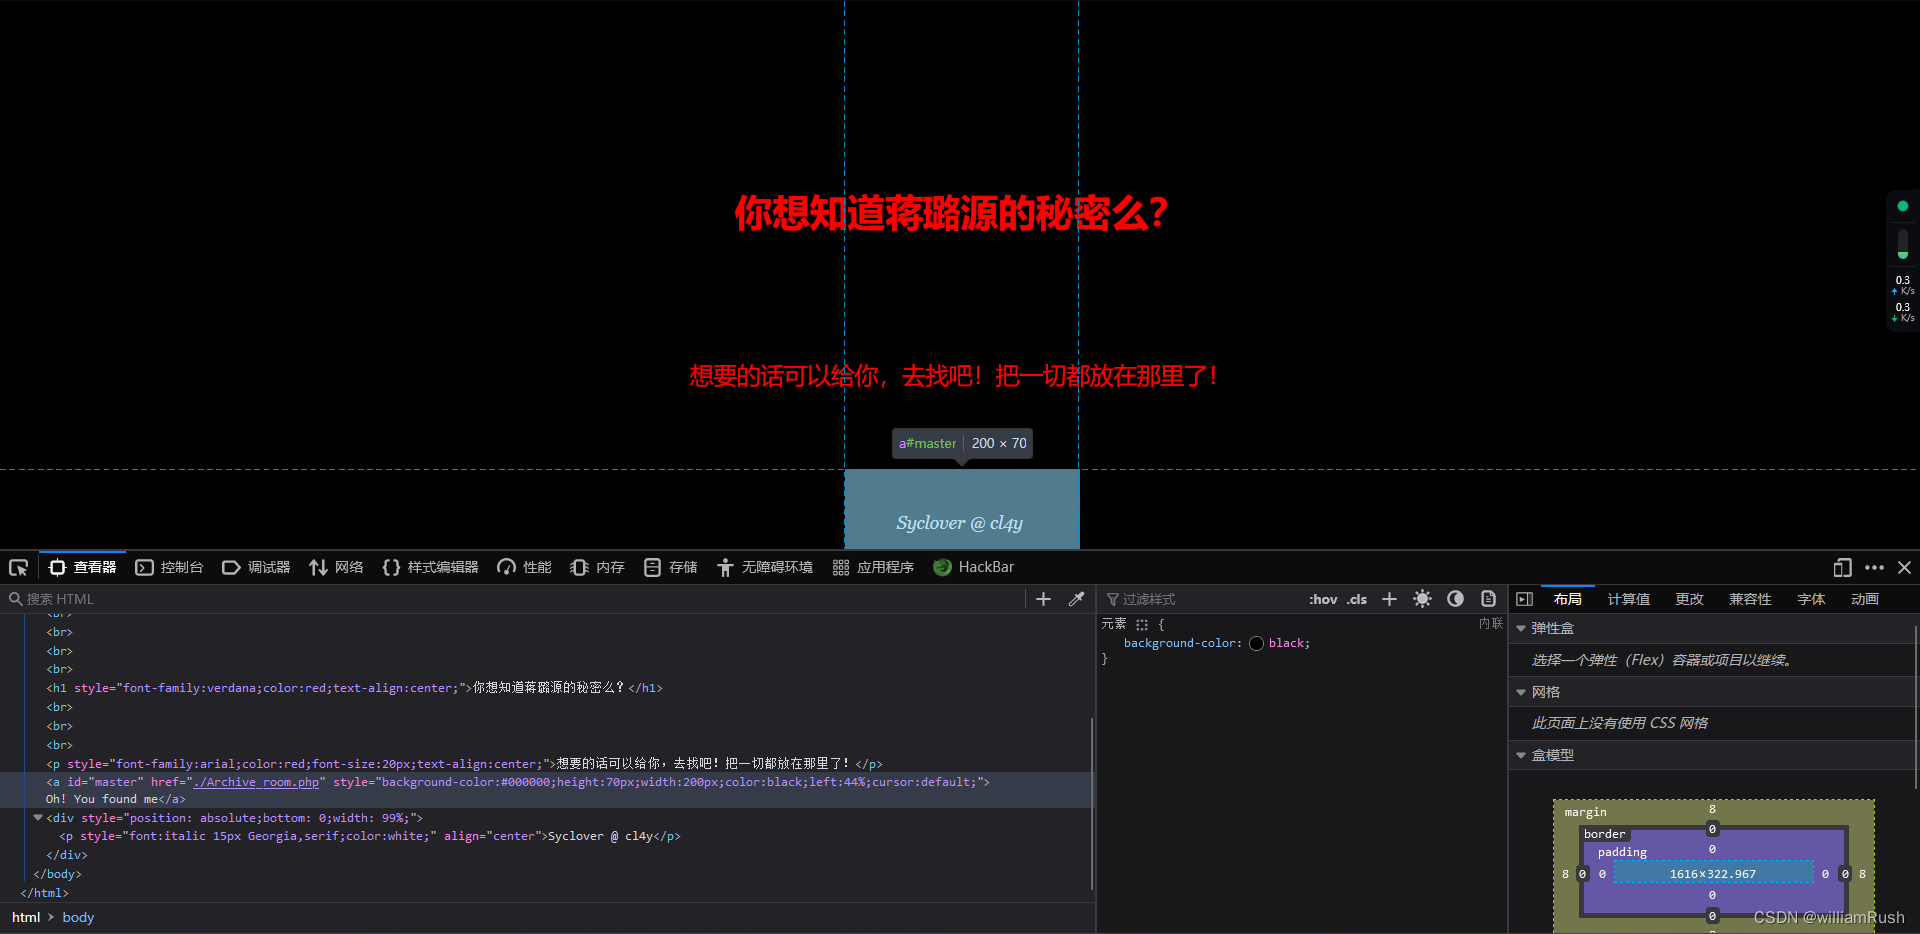
Task: Toggle print media simulation
Action: 1488,599
